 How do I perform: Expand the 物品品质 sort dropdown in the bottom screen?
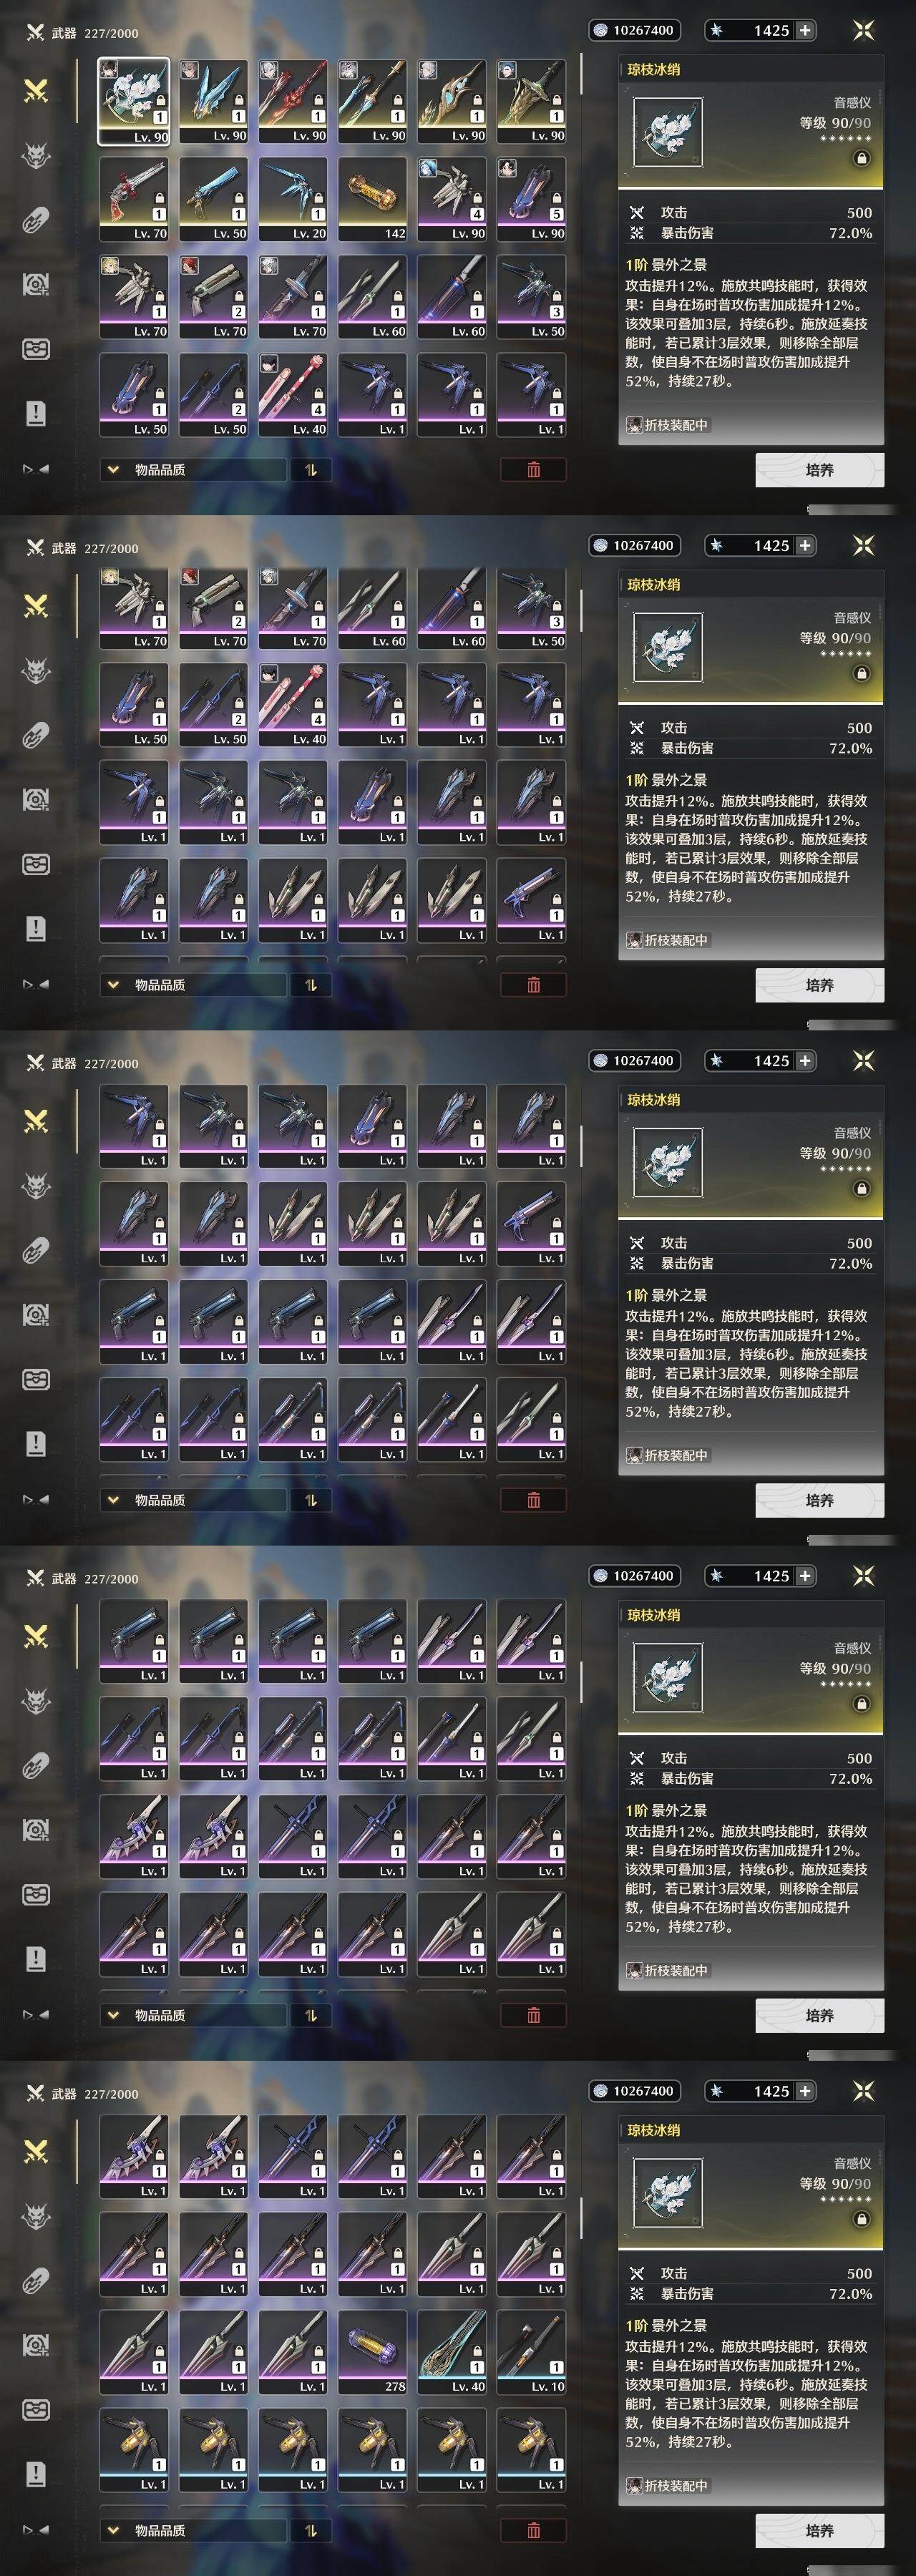pos(193,2530)
